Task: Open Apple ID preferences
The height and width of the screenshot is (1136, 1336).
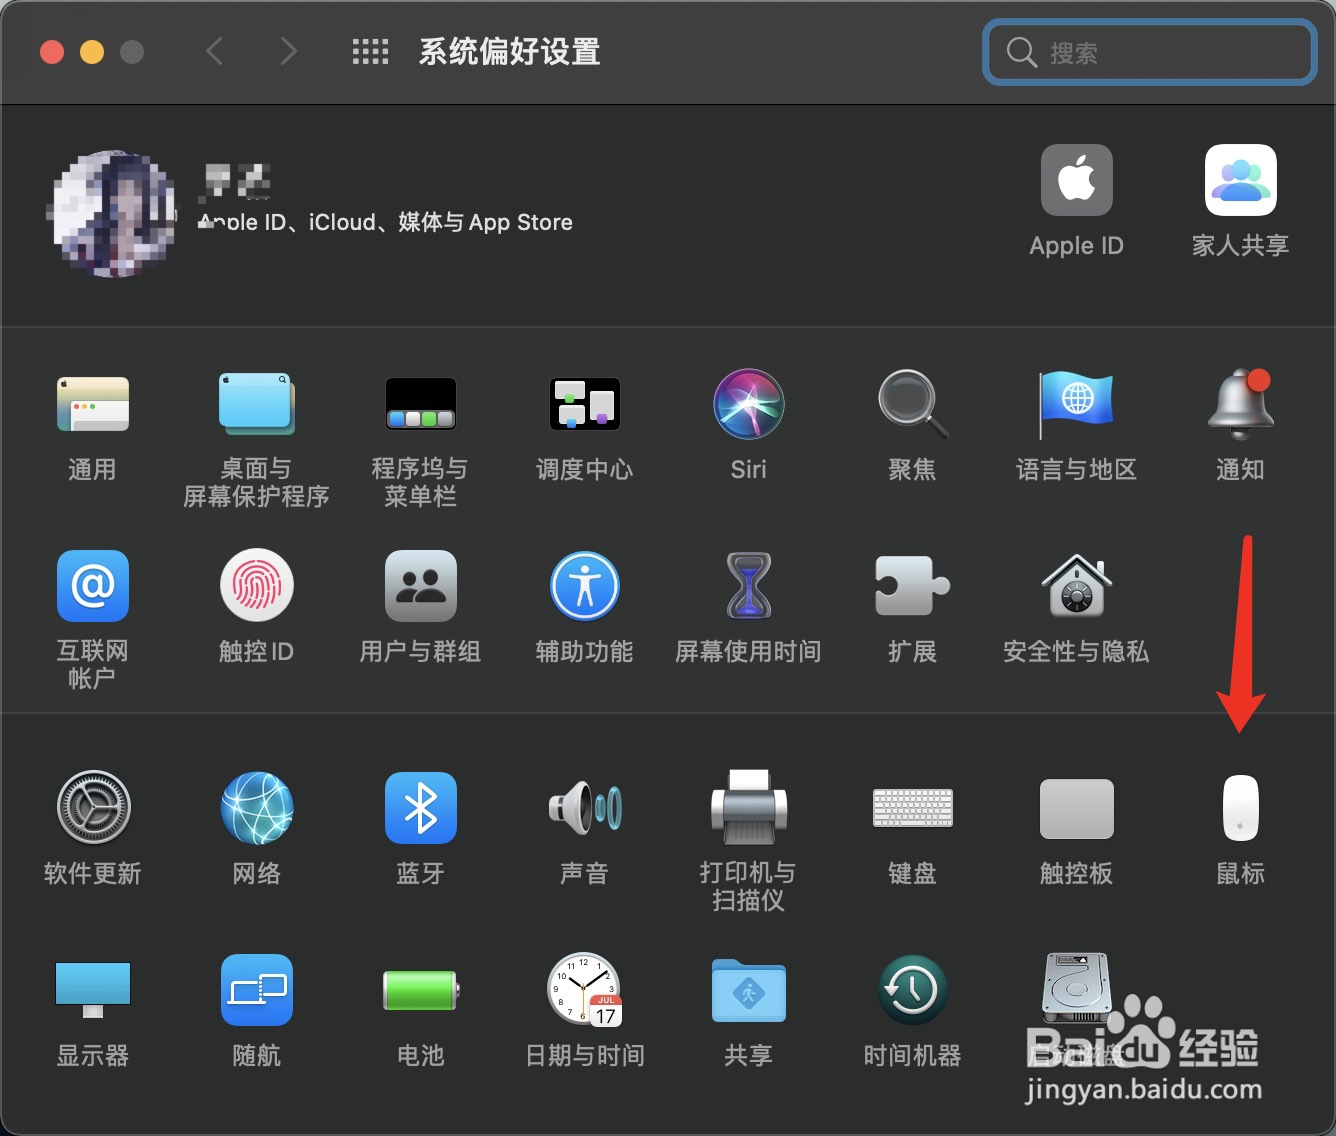Action: 1076,180
